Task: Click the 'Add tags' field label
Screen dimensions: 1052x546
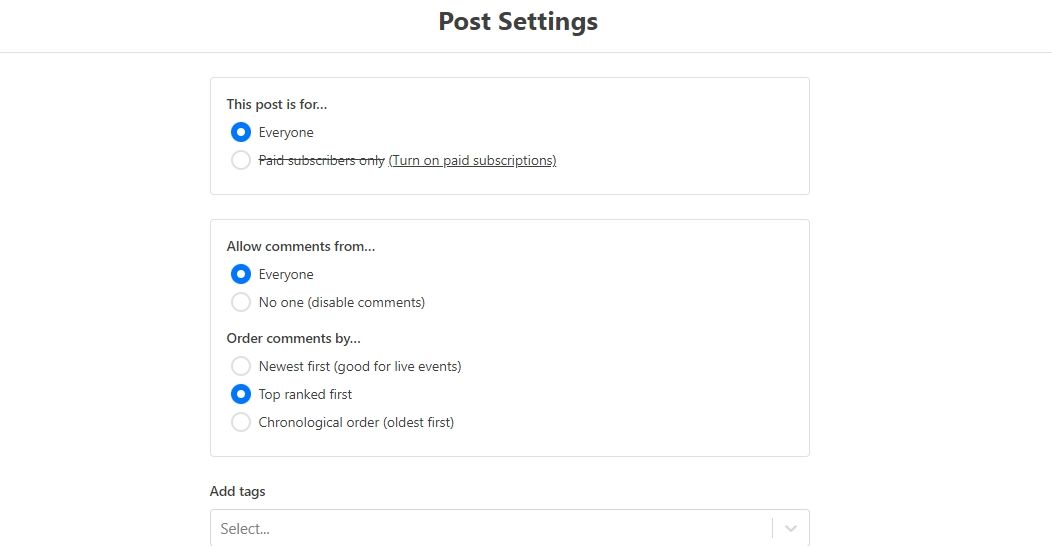Action: click(238, 491)
